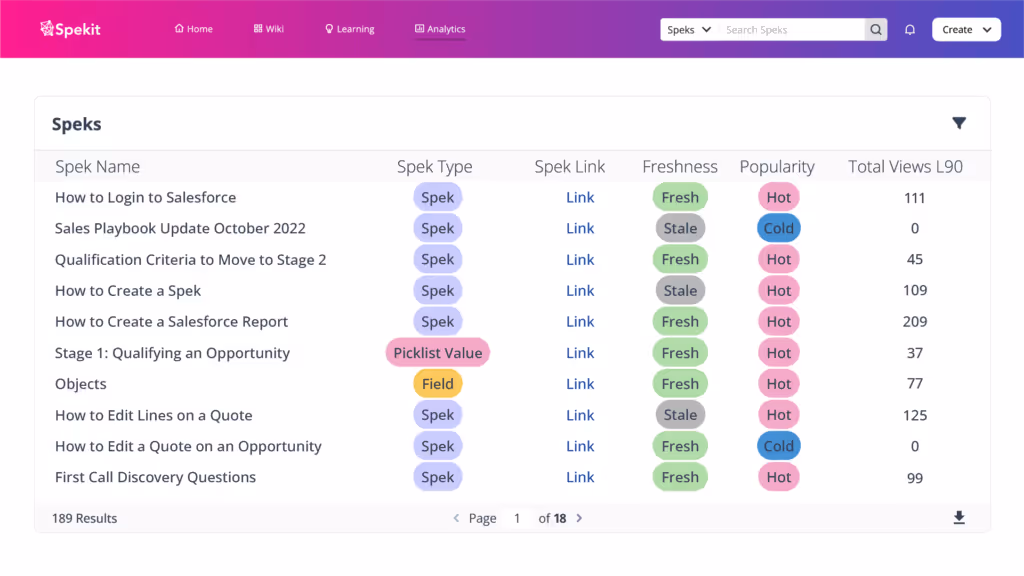
Task: Open the Create dropdown button
Action: click(966, 29)
